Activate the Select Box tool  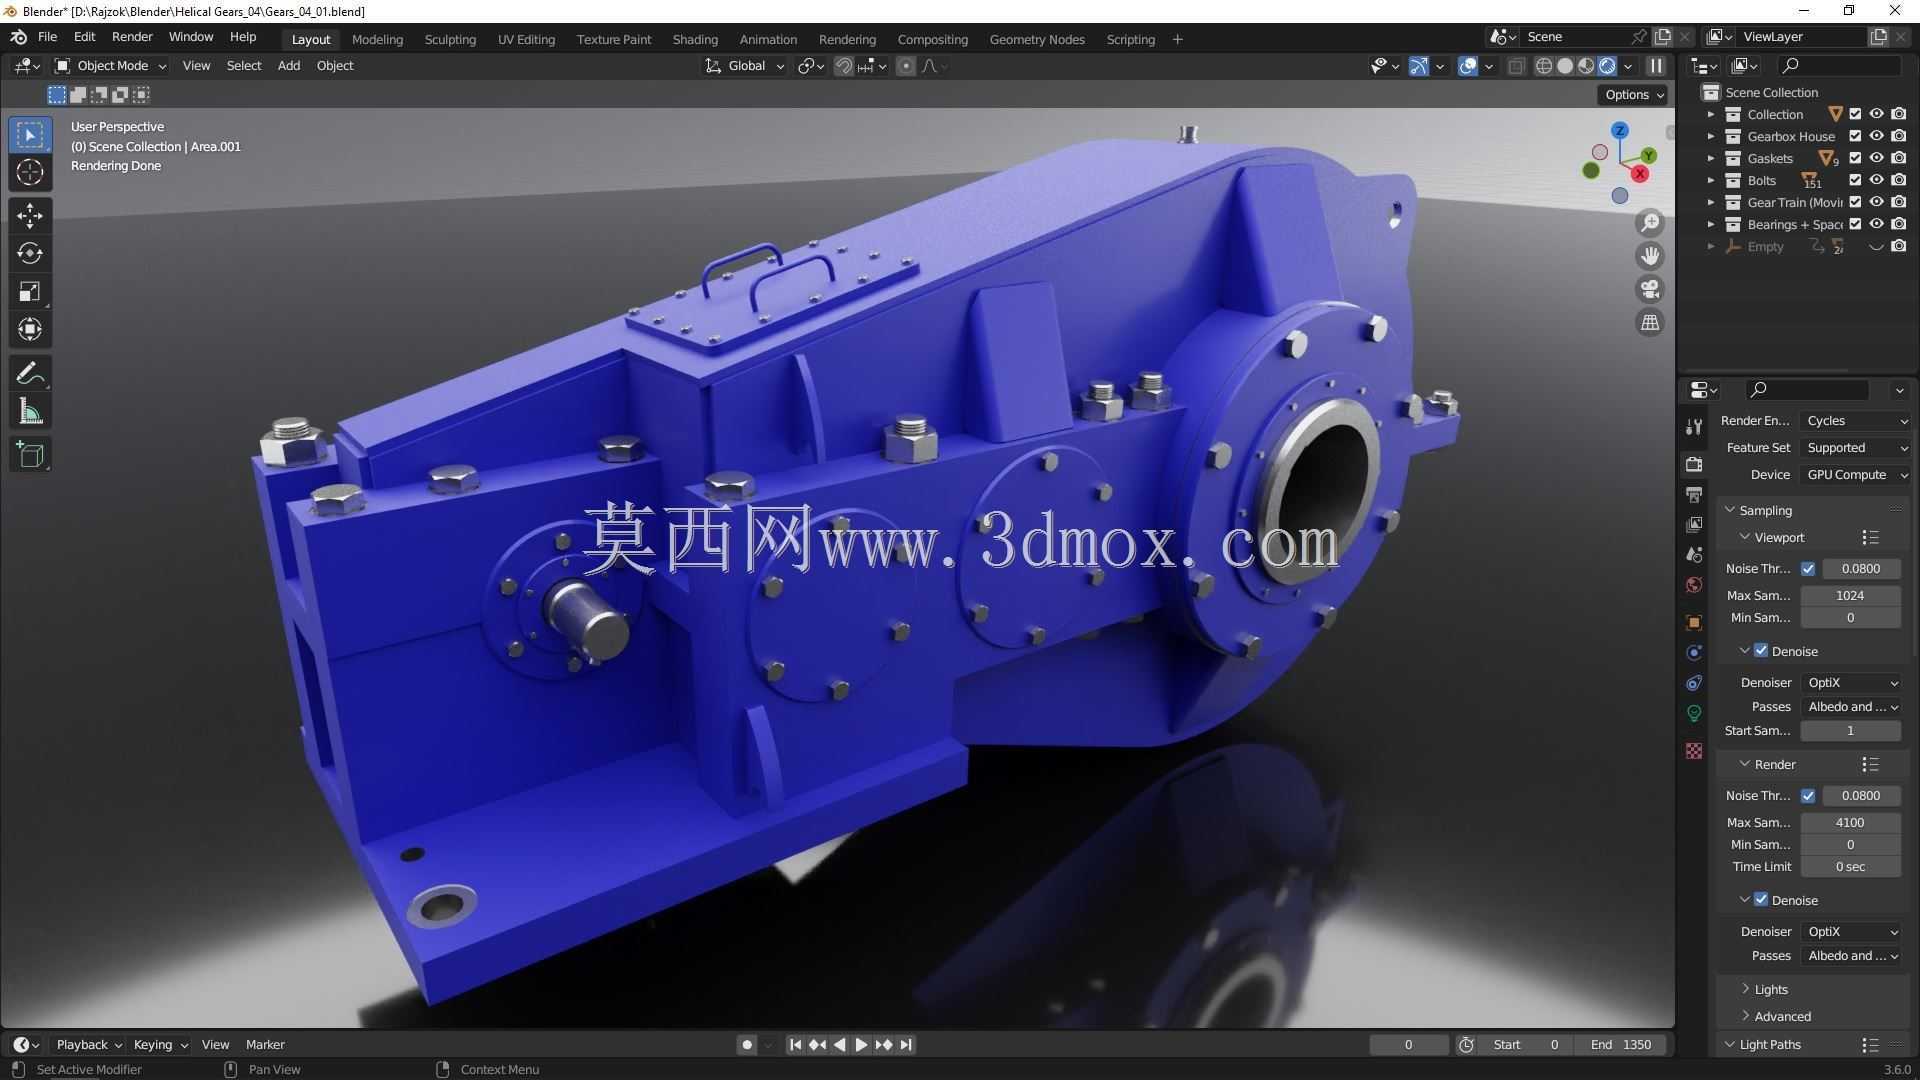30,135
